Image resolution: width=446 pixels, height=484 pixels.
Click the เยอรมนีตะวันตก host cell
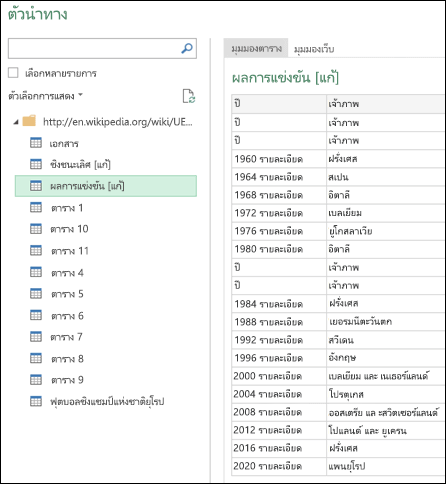pos(386,322)
